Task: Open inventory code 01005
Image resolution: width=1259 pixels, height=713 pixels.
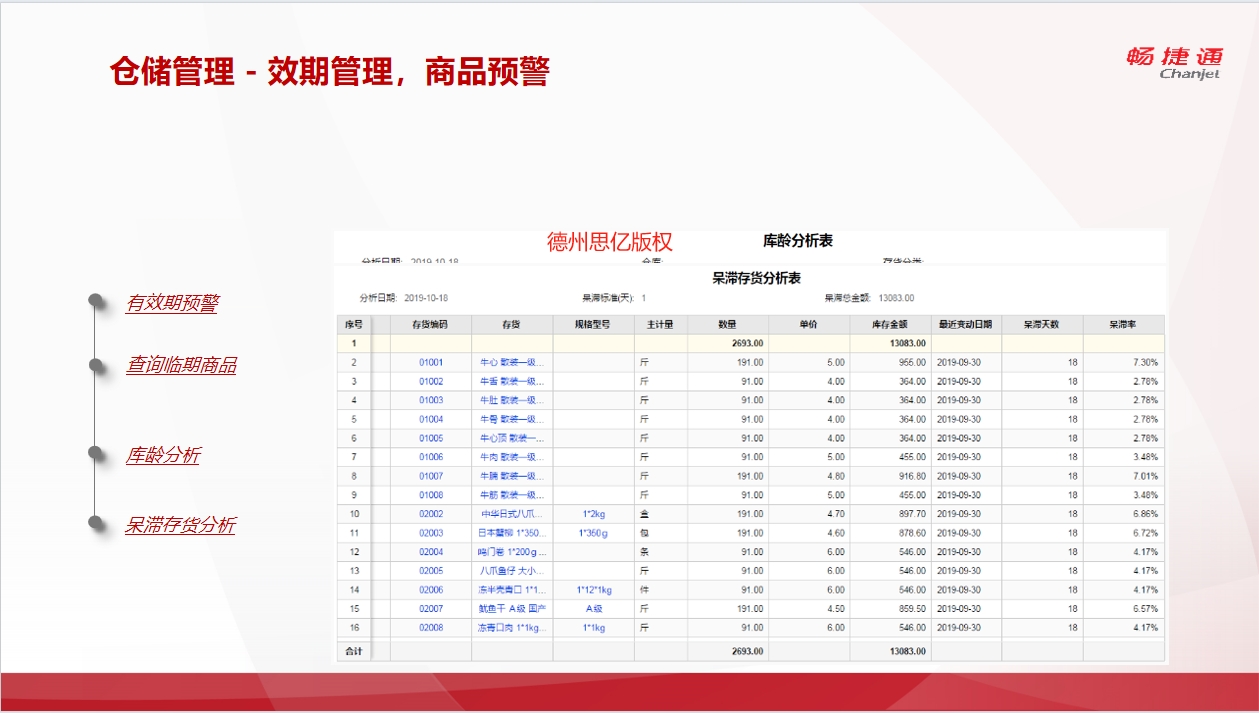Action: [x=431, y=438]
